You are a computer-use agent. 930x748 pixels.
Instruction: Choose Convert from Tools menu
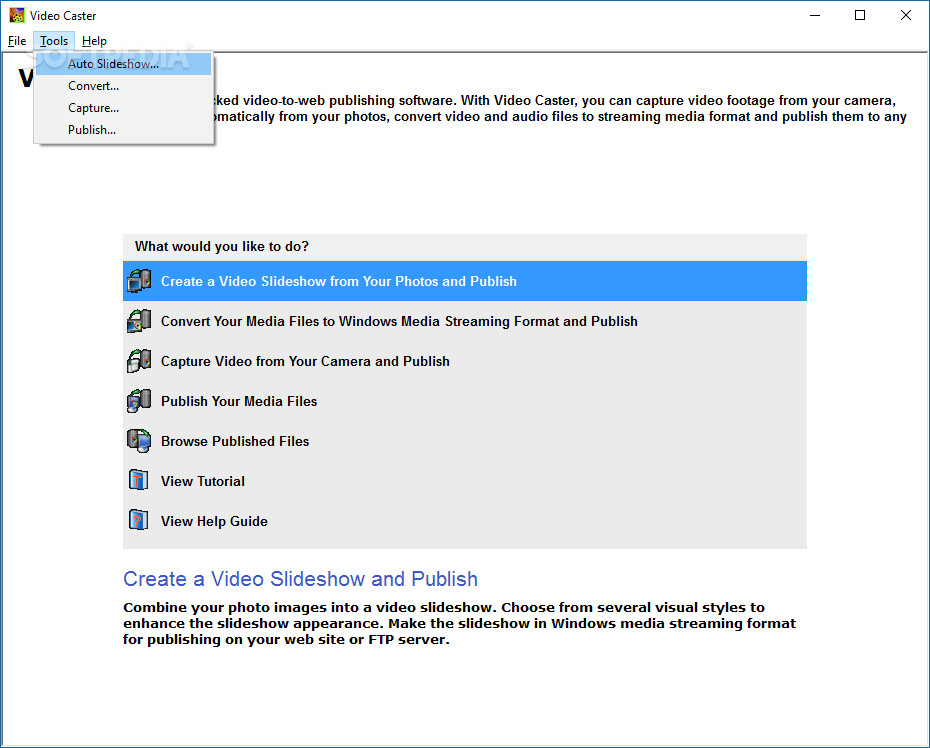[123, 86]
